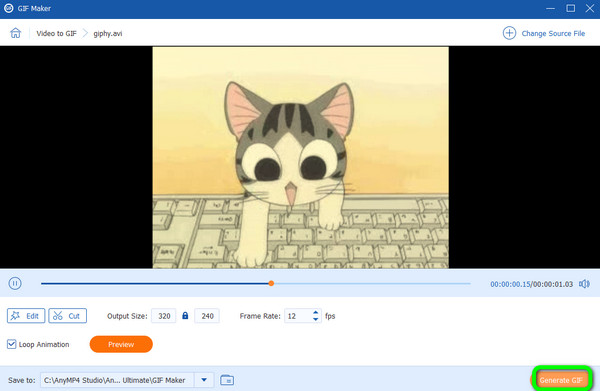Click the orange Preview button
The image size is (600, 391).
click(121, 344)
